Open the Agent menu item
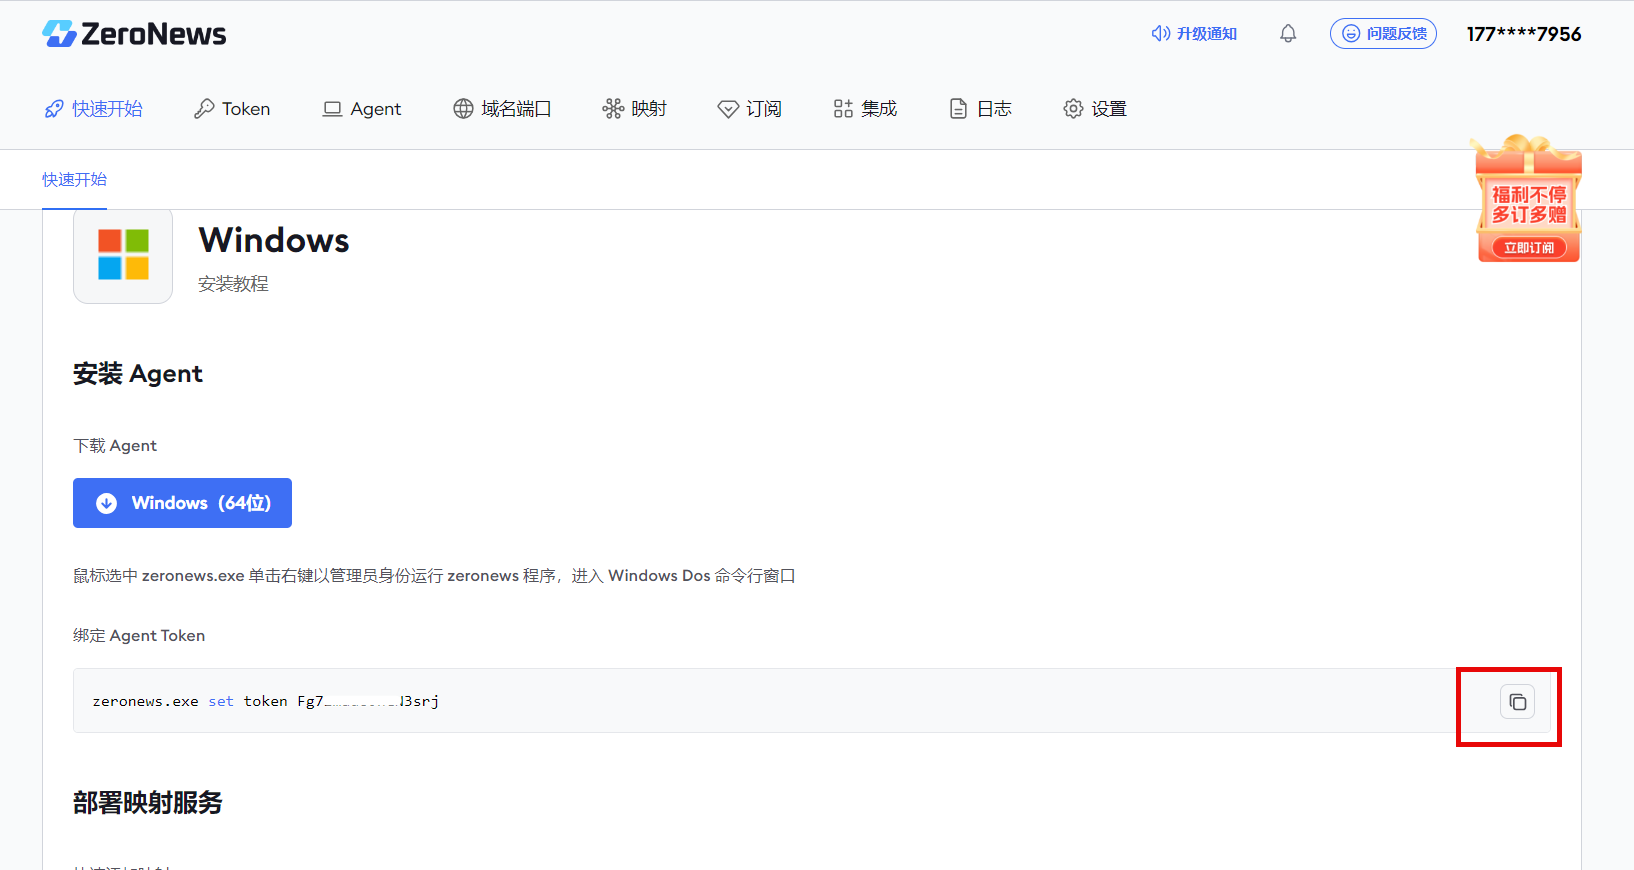1634x870 pixels. click(361, 109)
